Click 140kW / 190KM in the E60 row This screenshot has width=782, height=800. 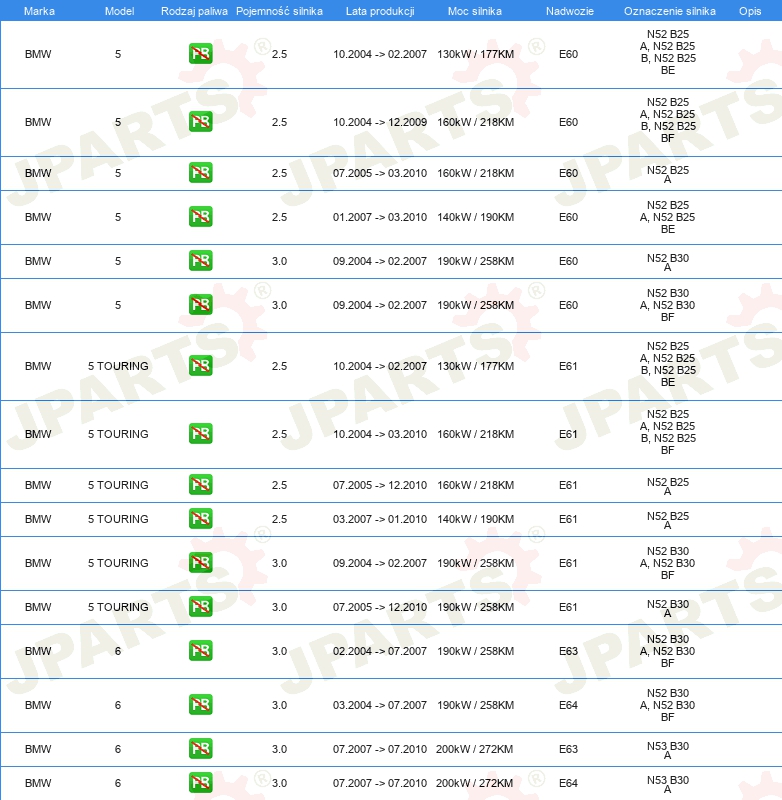coord(475,217)
